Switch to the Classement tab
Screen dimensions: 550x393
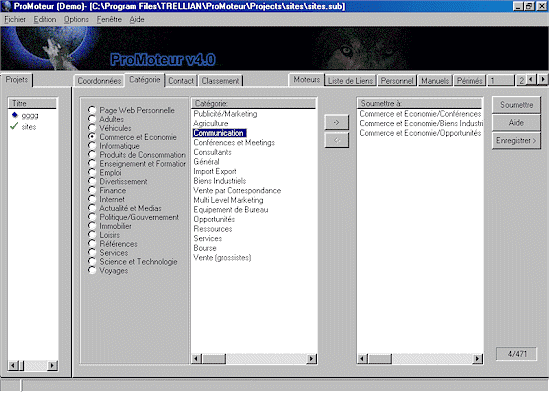pos(220,81)
